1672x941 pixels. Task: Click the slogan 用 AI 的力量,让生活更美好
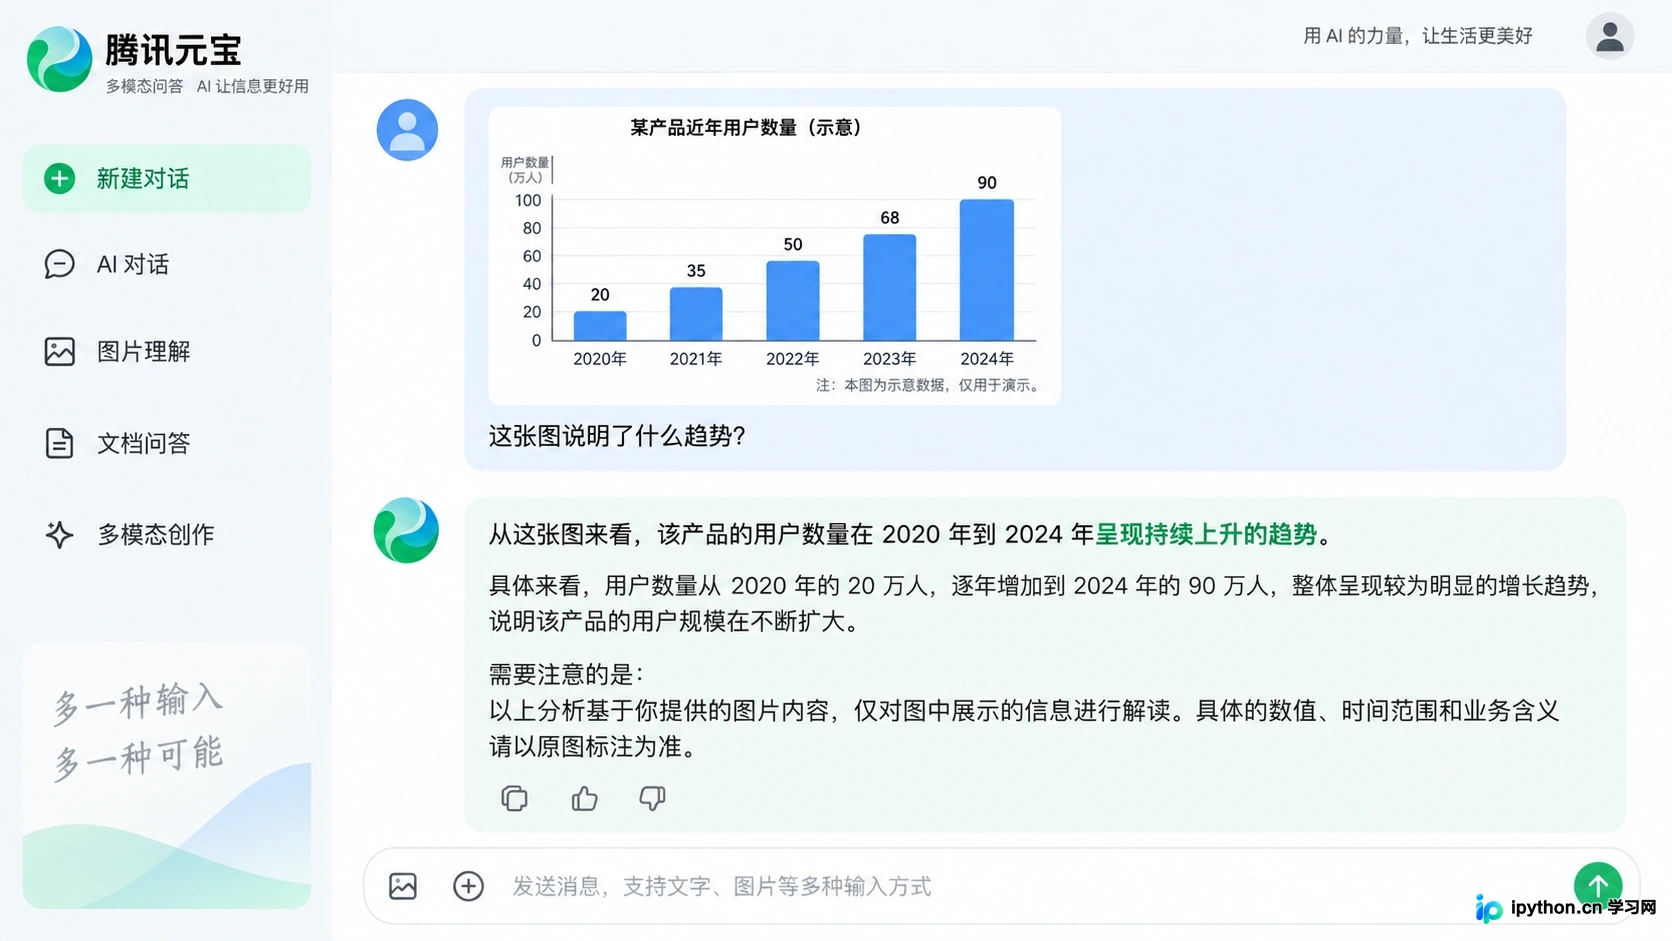click(x=1418, y=36)
